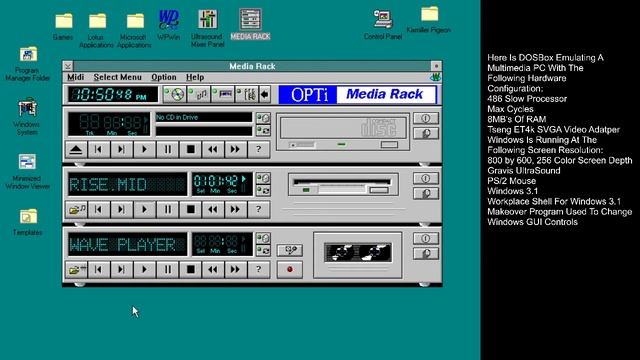Toggle Wave player lower repeat option

[263, 251]
